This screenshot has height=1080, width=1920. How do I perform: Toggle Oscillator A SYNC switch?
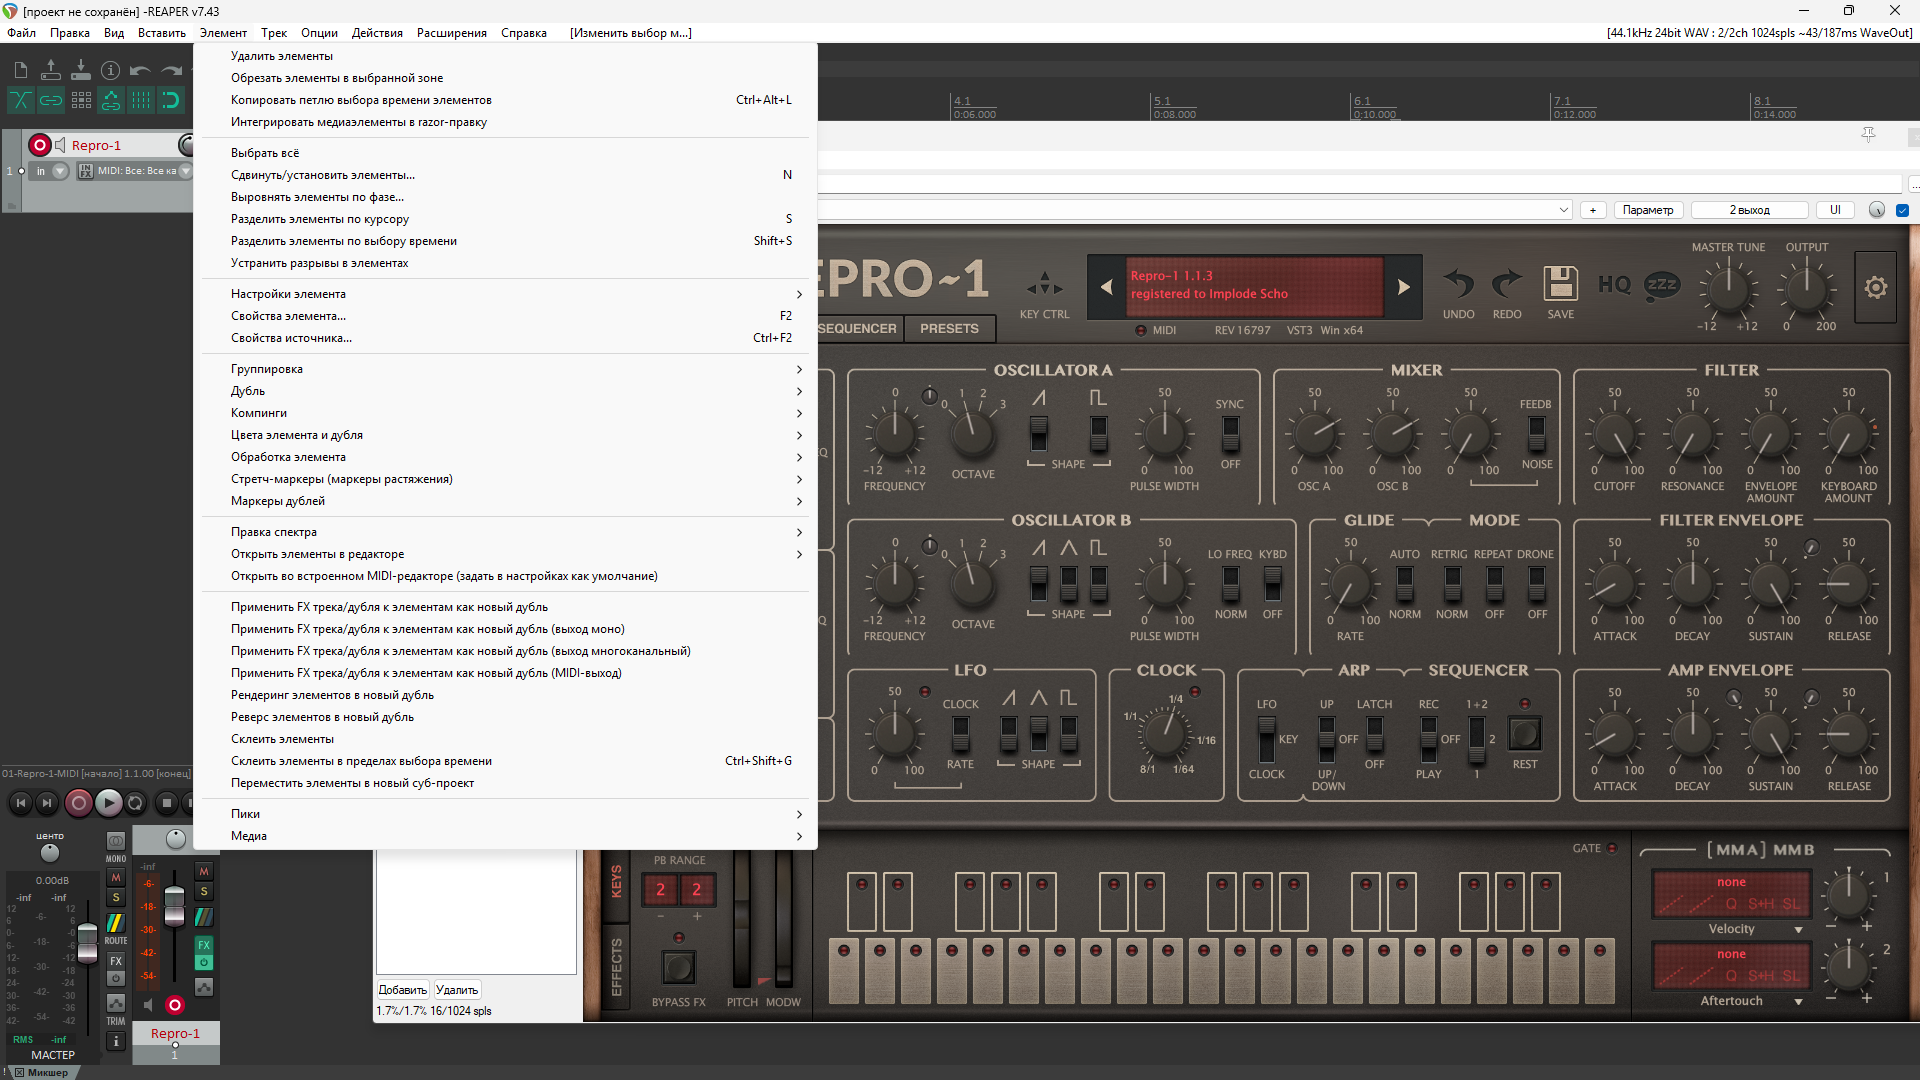click(1230, 434)
